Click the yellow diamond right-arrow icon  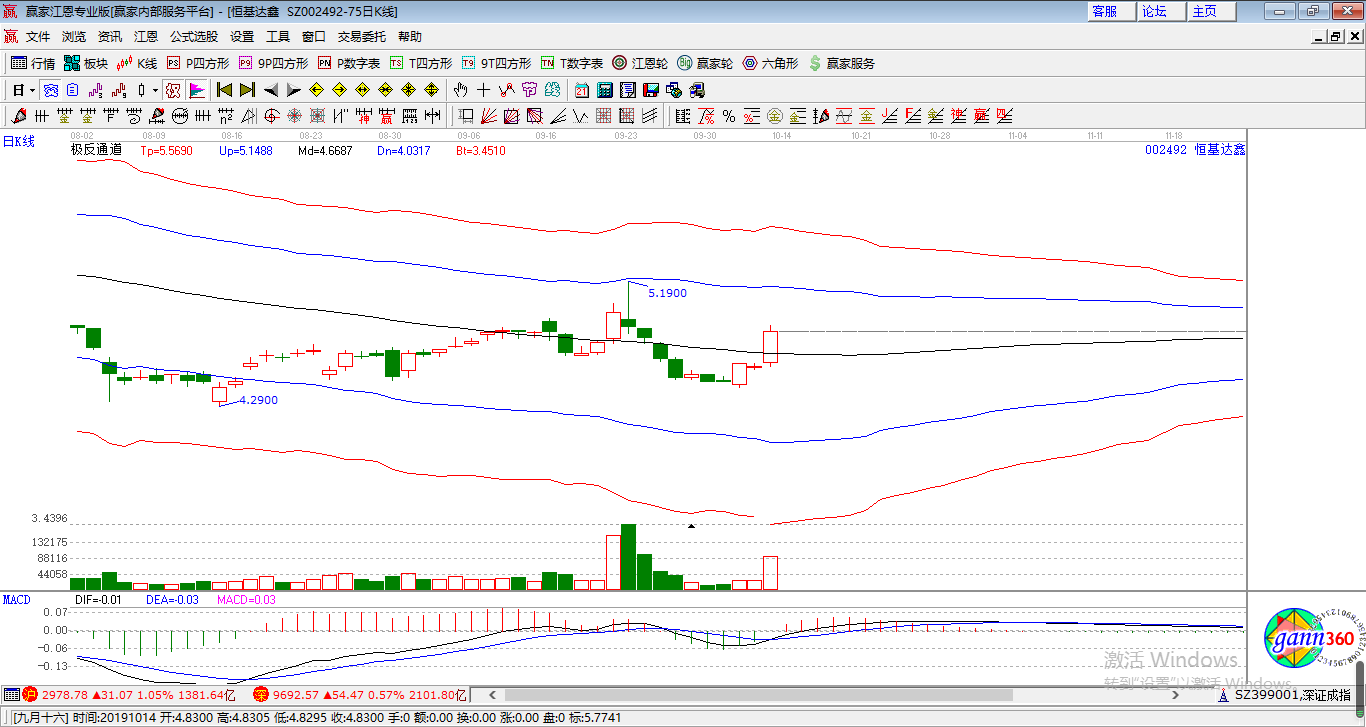click(x=339, y=90)
